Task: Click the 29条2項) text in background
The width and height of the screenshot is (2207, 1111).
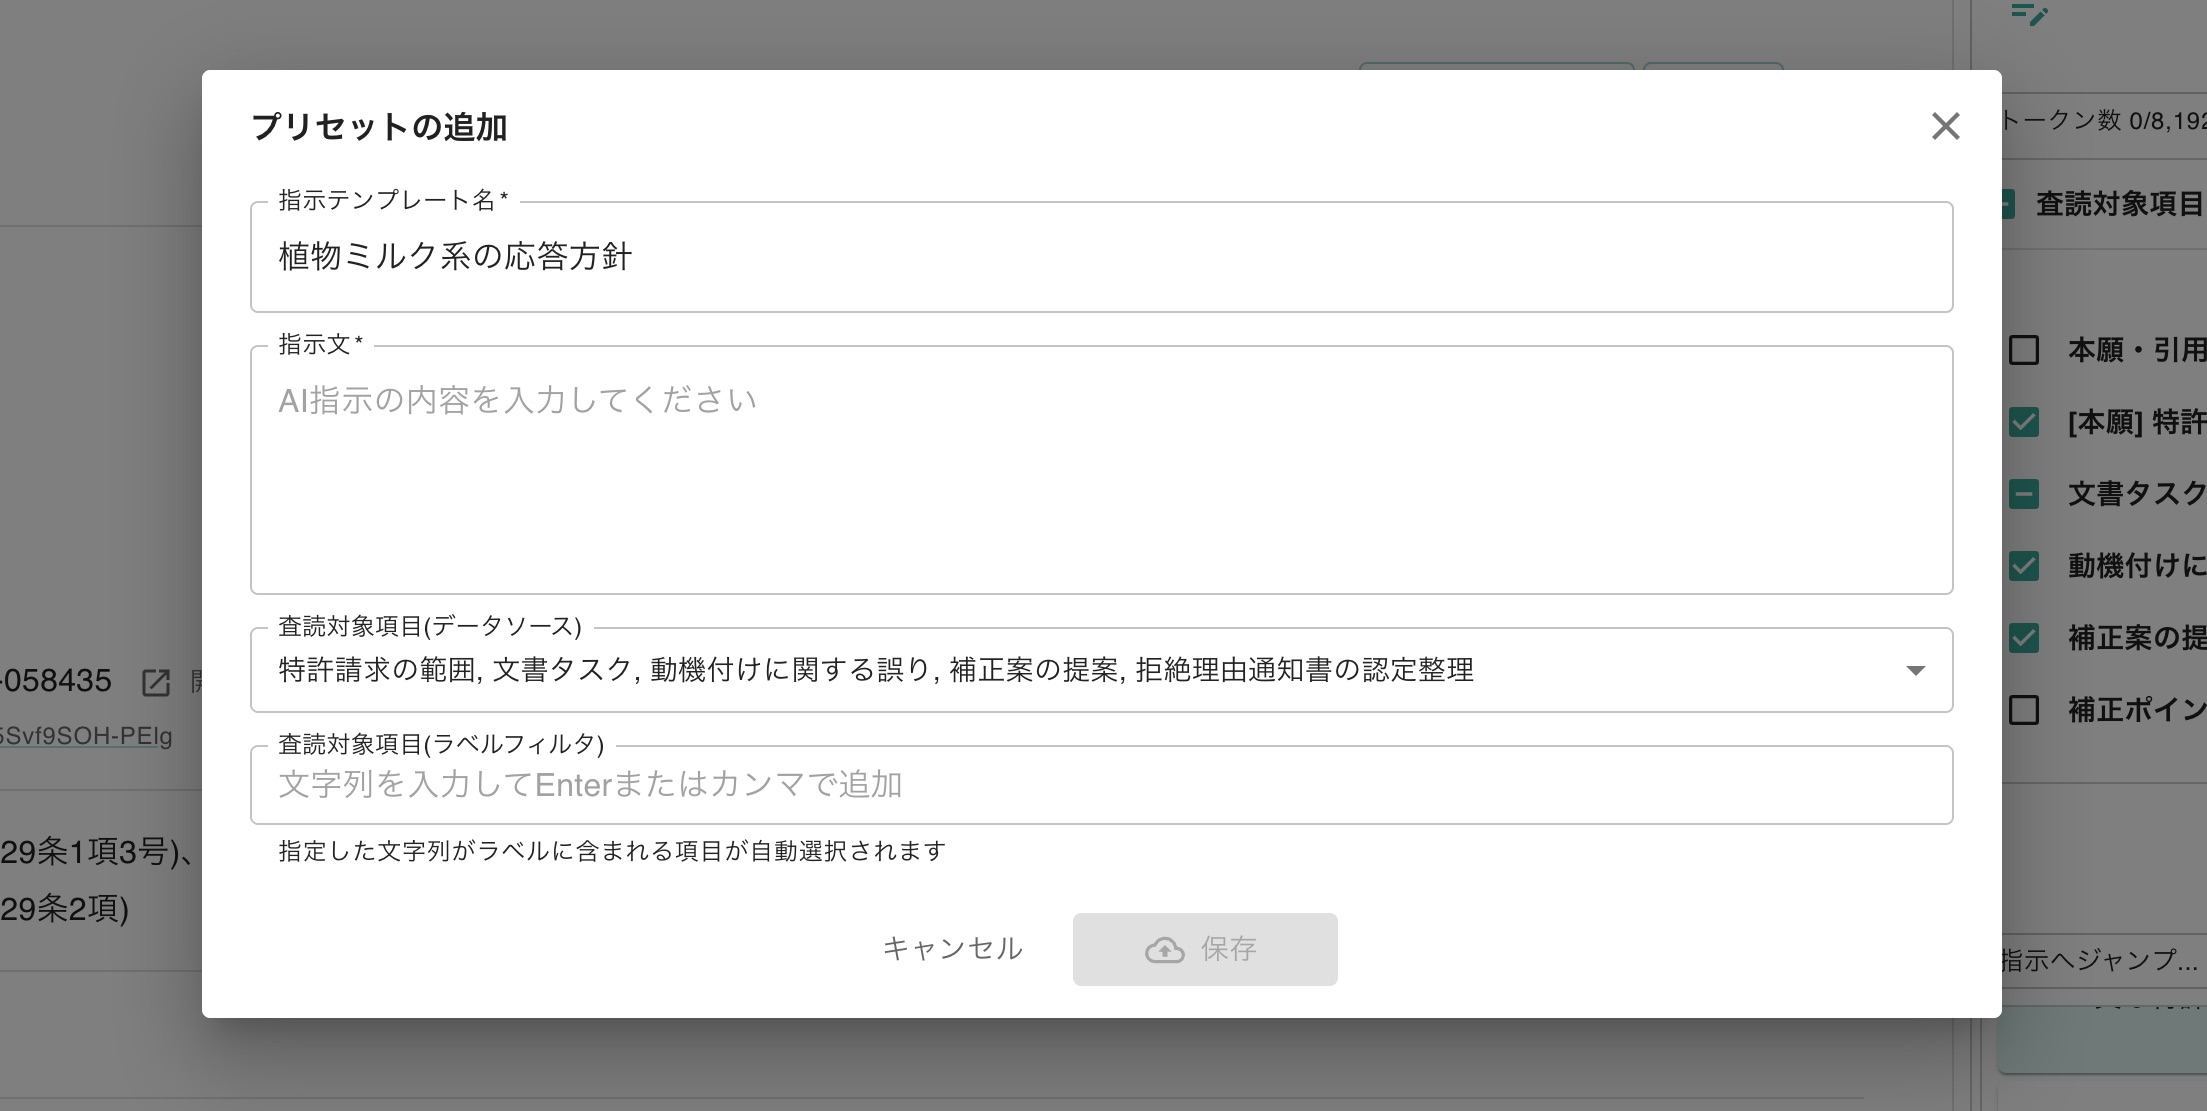Action: click(65, 909)
